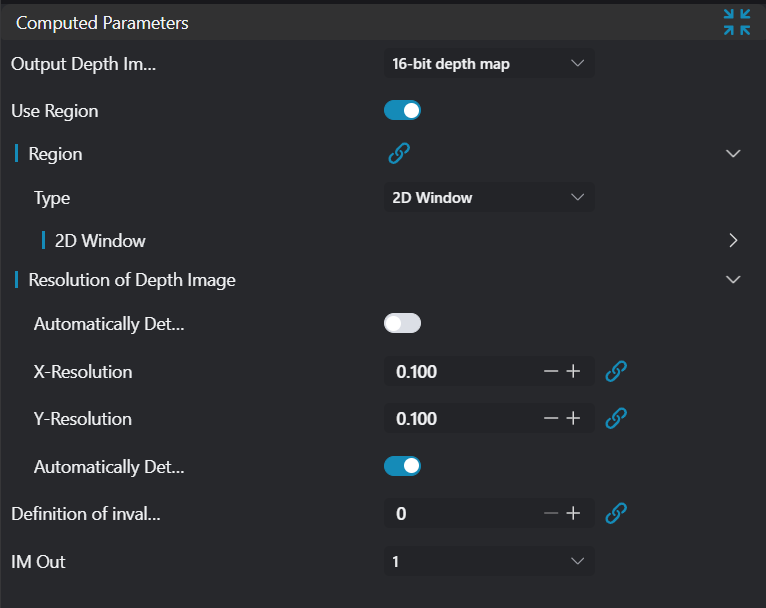Click the link icon next to X-Resolution

point(617,372)
